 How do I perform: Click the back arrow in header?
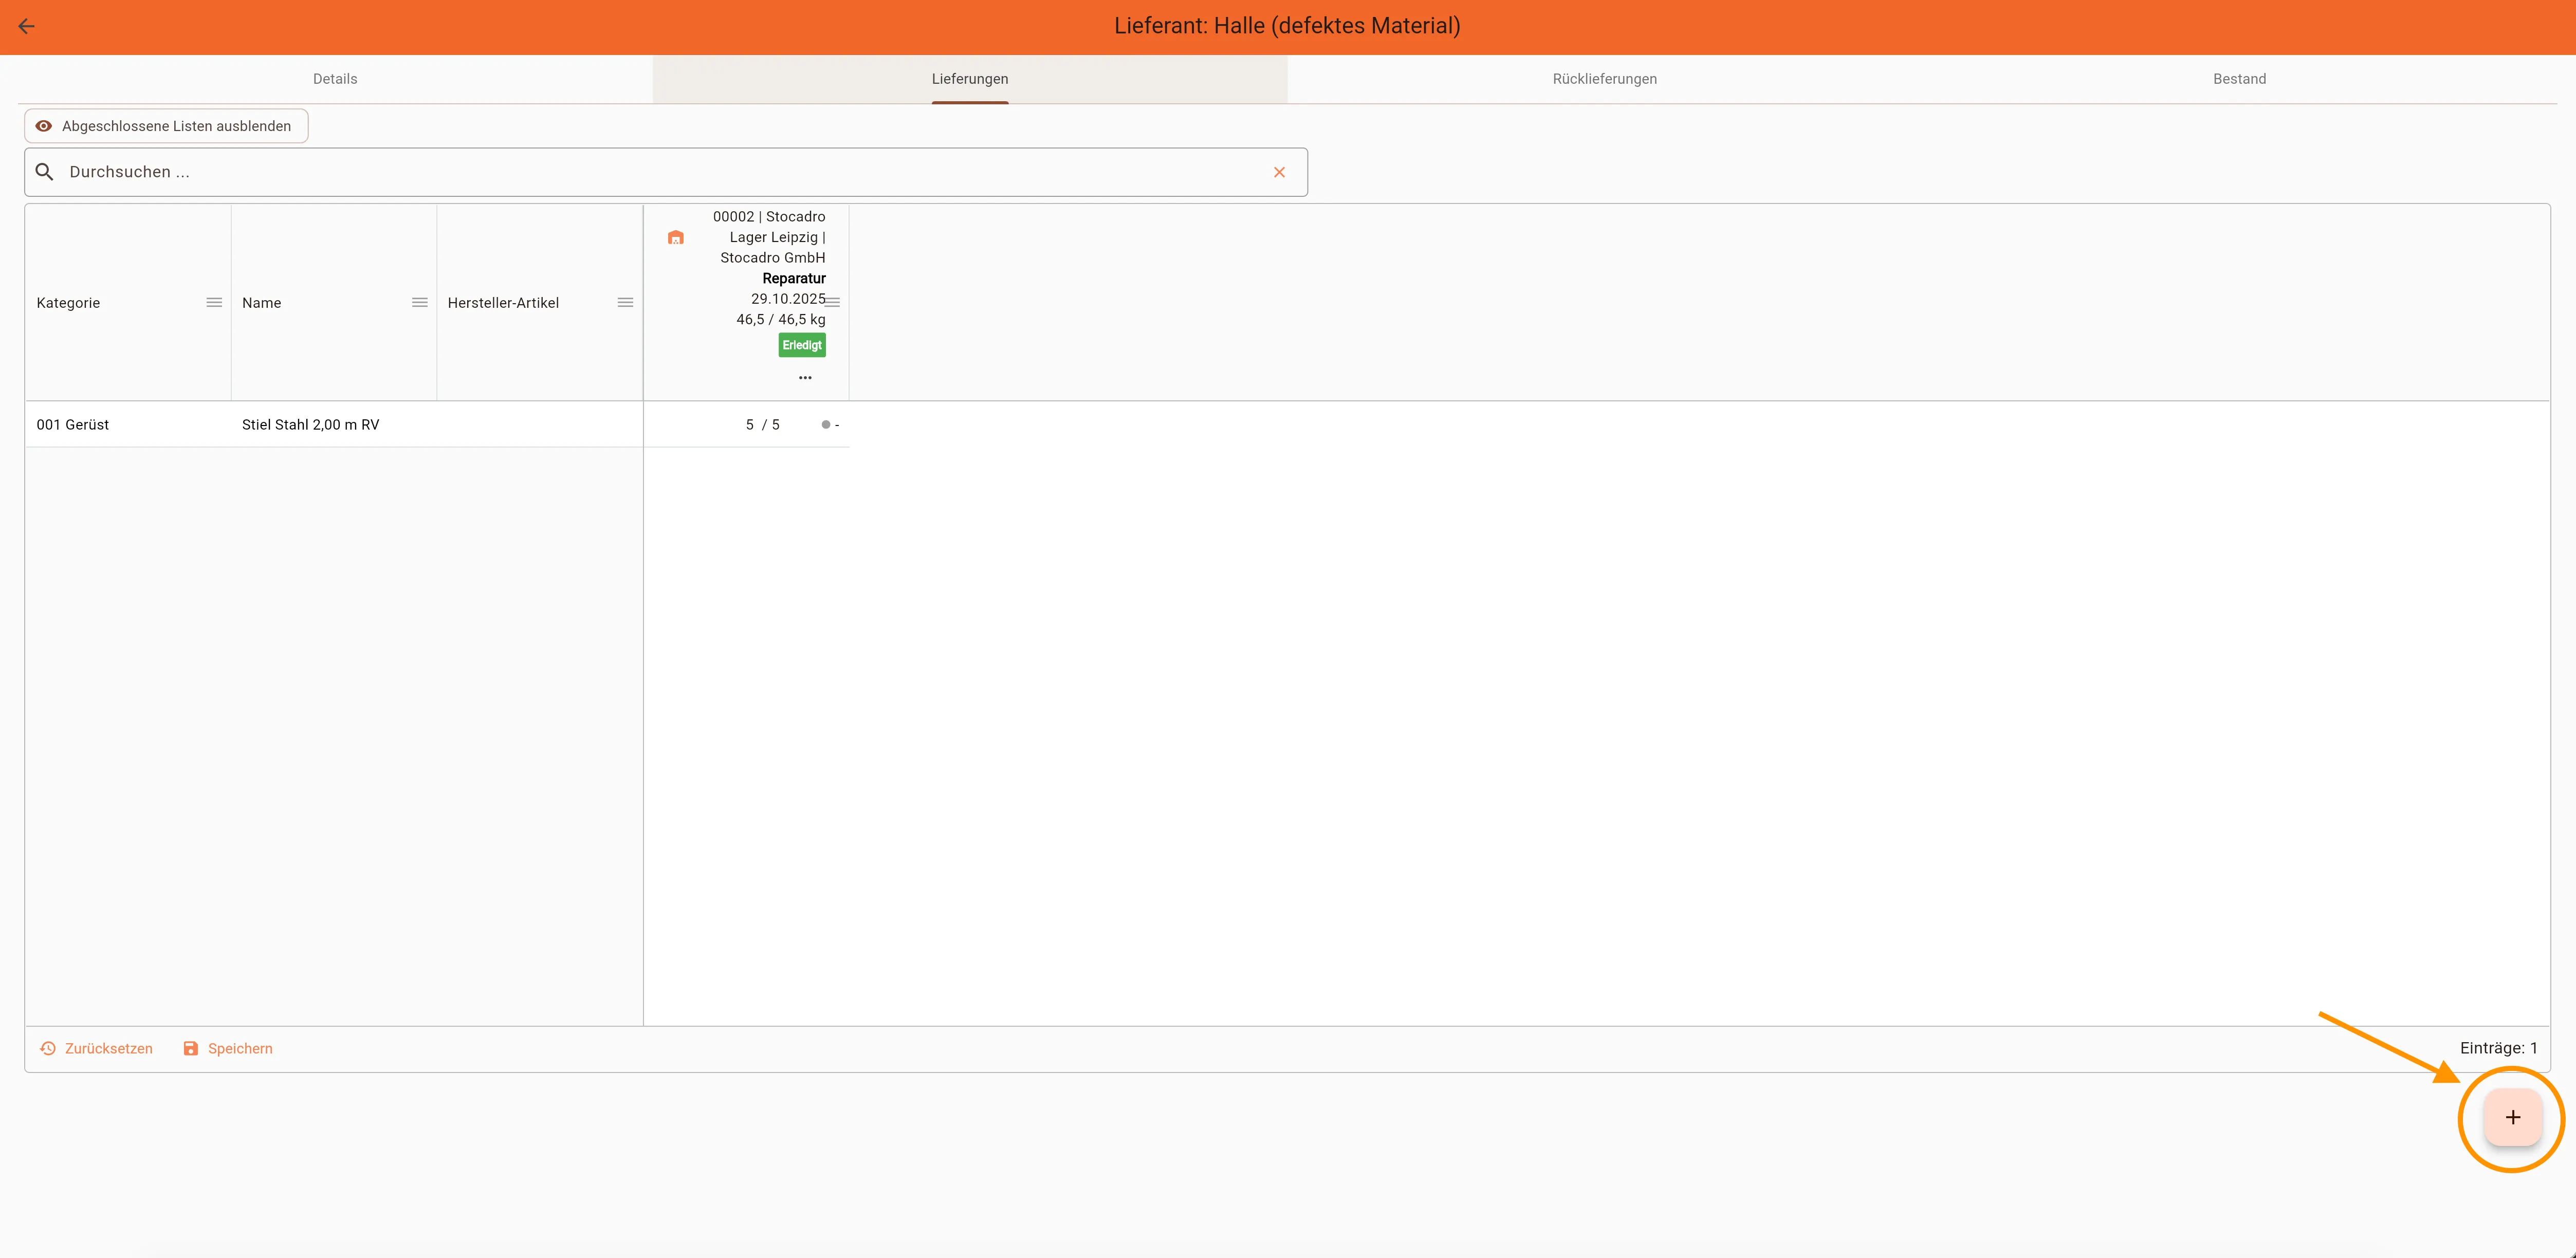pyautogui.click(x=27, y=27)
